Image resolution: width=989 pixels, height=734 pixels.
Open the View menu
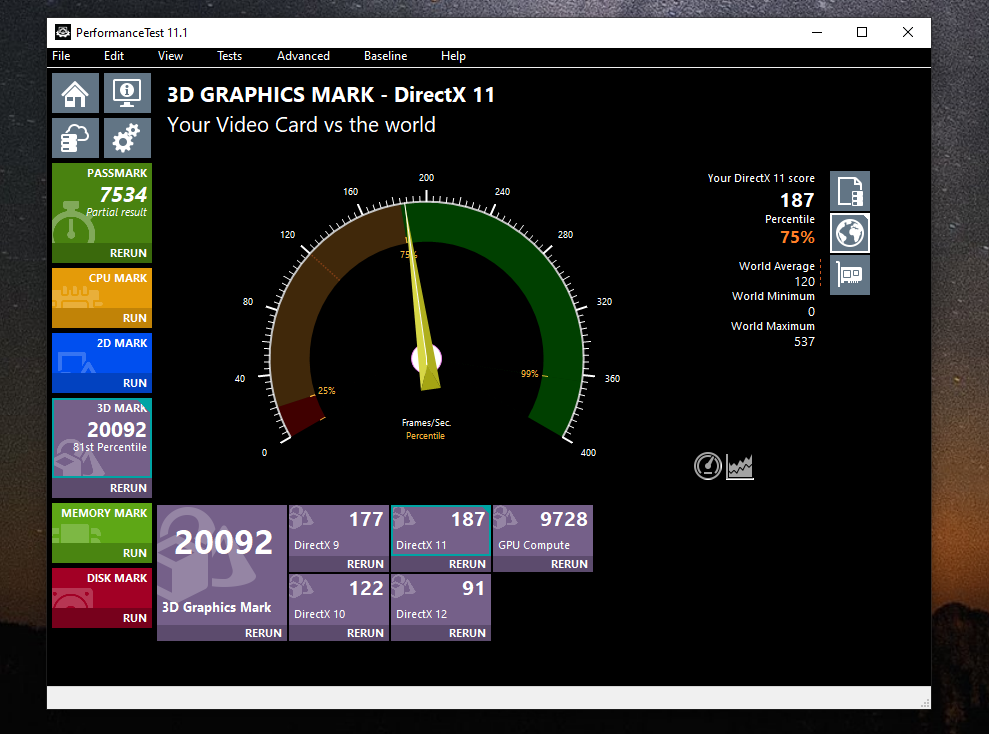click(170, 56)
